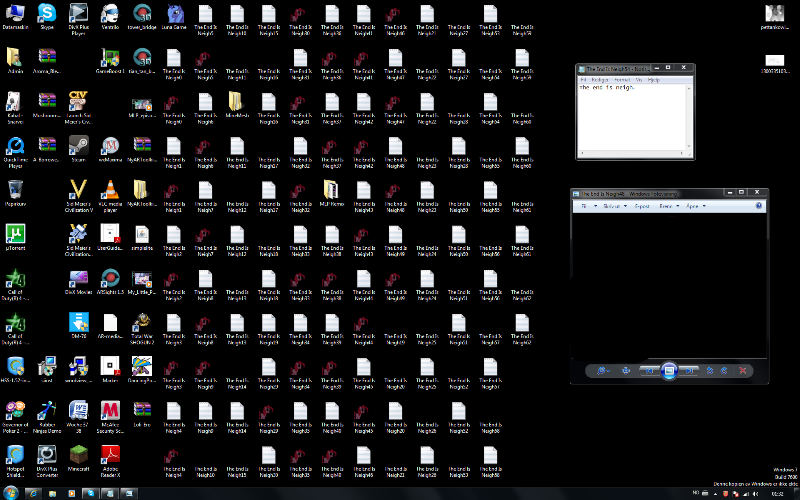Go to next image in Photo Viewer
This screenshot has width=800, height=500.
pos(689,371)
